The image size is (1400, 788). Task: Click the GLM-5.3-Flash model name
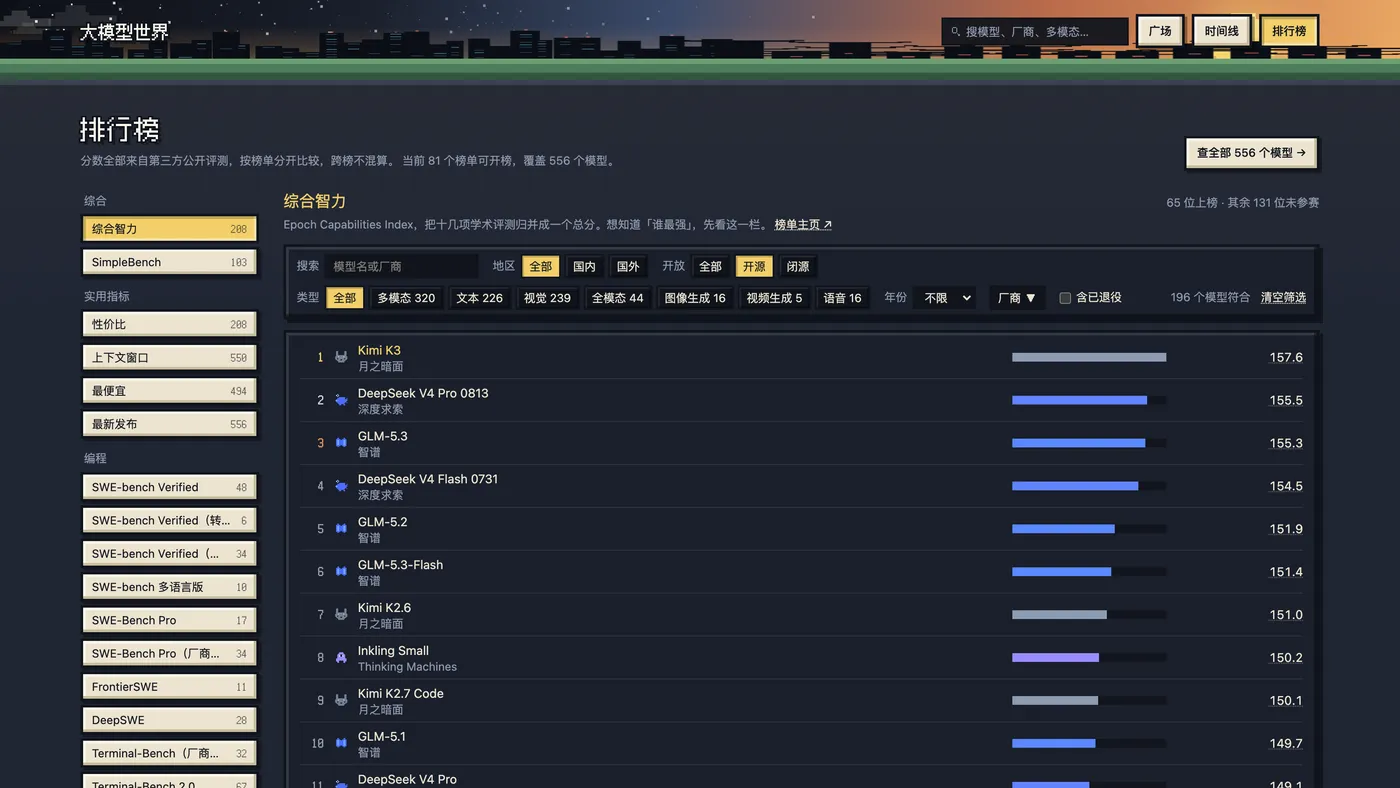(400, 565)
